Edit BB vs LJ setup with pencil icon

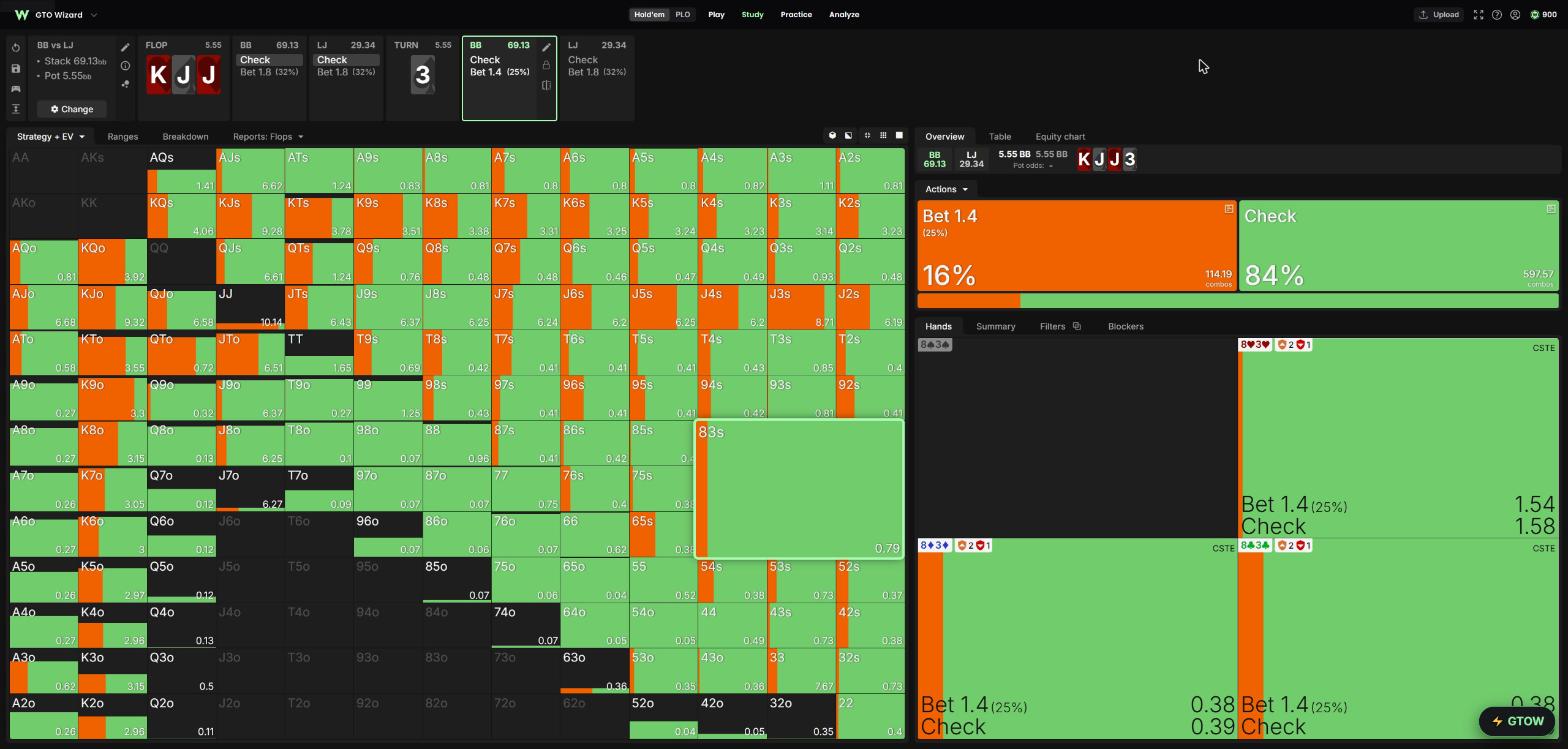coord(125,47)
